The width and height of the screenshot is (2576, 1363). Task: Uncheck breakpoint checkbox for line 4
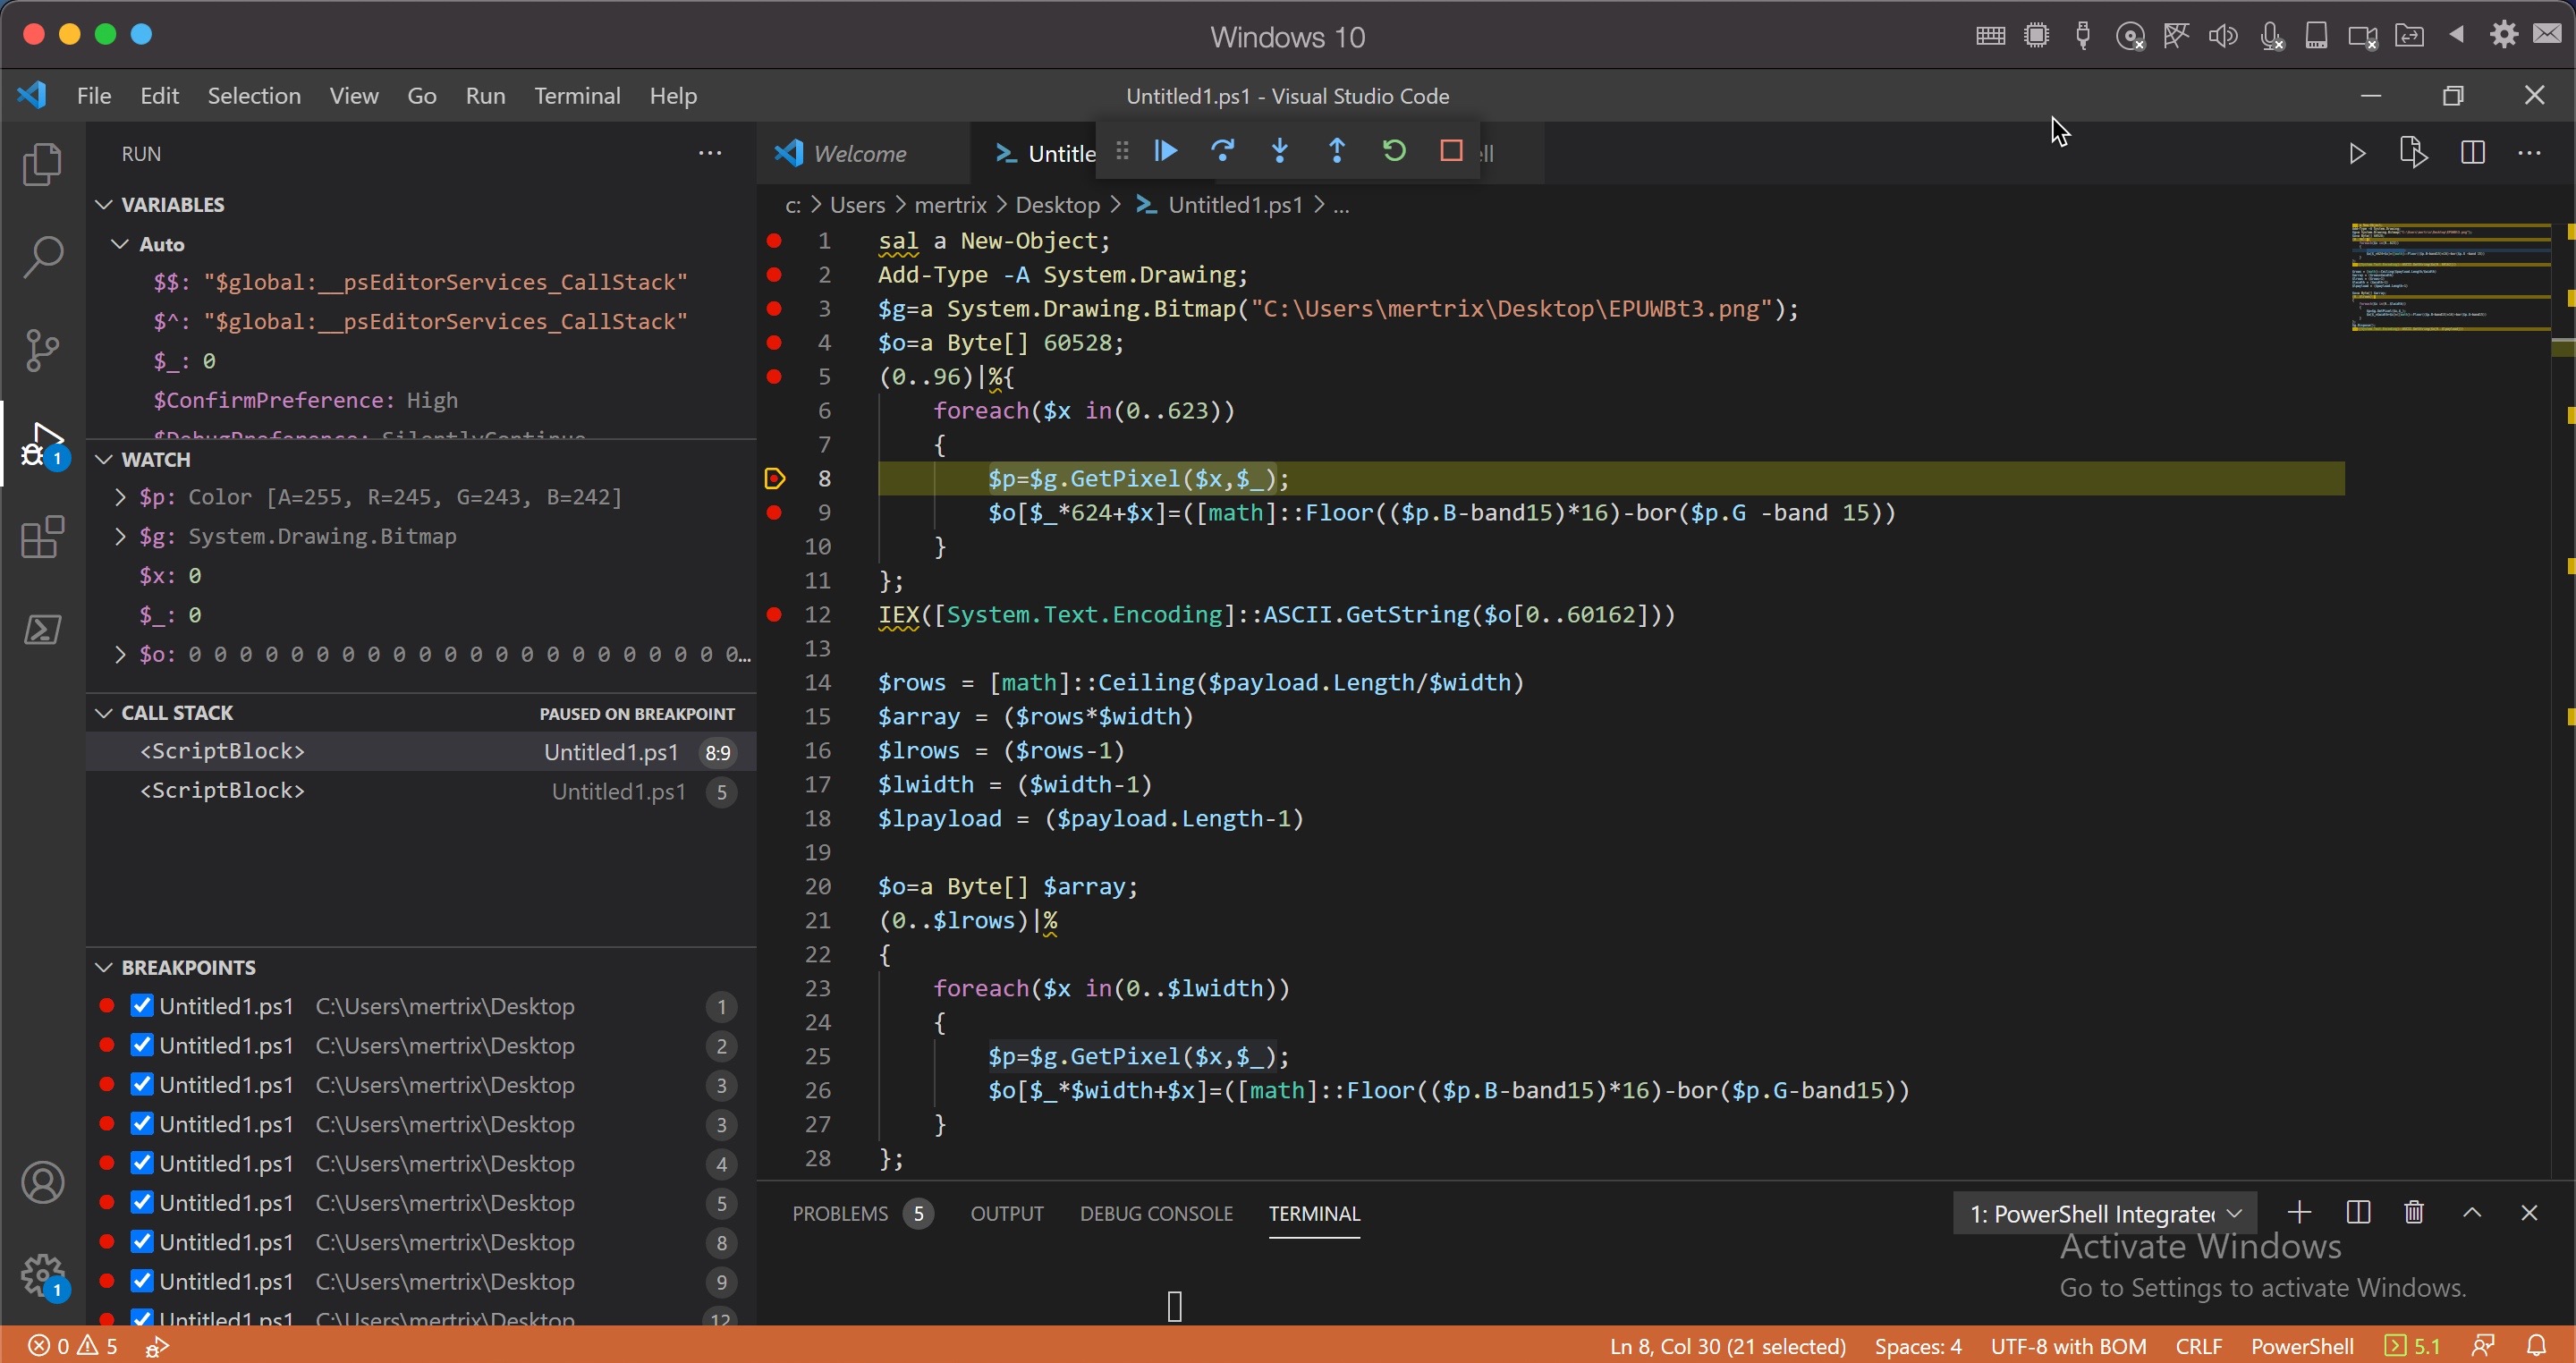click(142, 1163)
